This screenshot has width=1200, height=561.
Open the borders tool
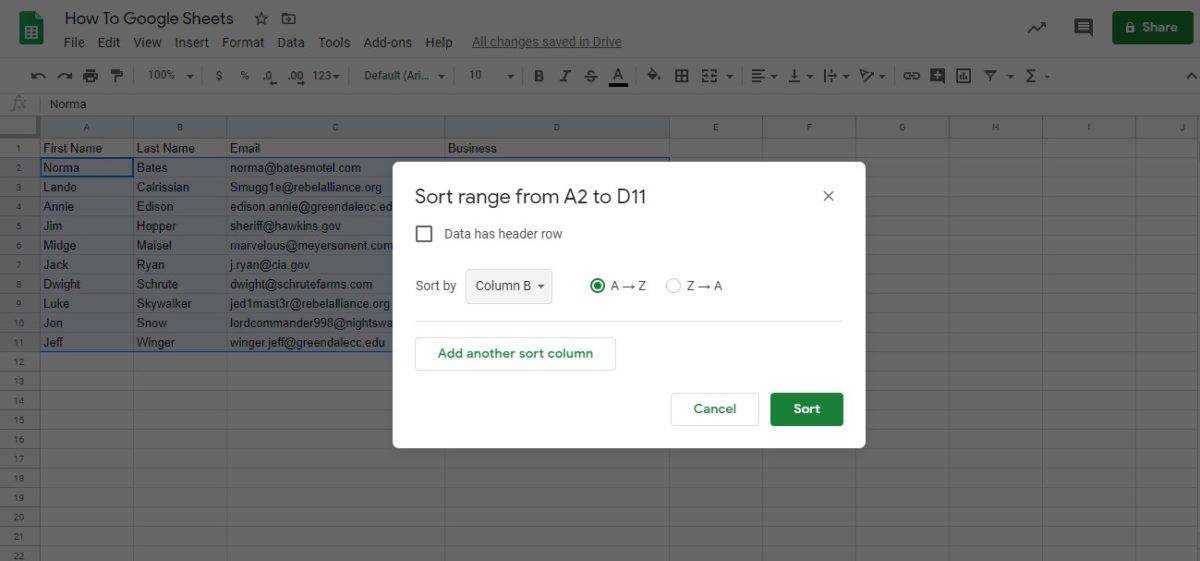pyautogui.click(x=682, y=76)
